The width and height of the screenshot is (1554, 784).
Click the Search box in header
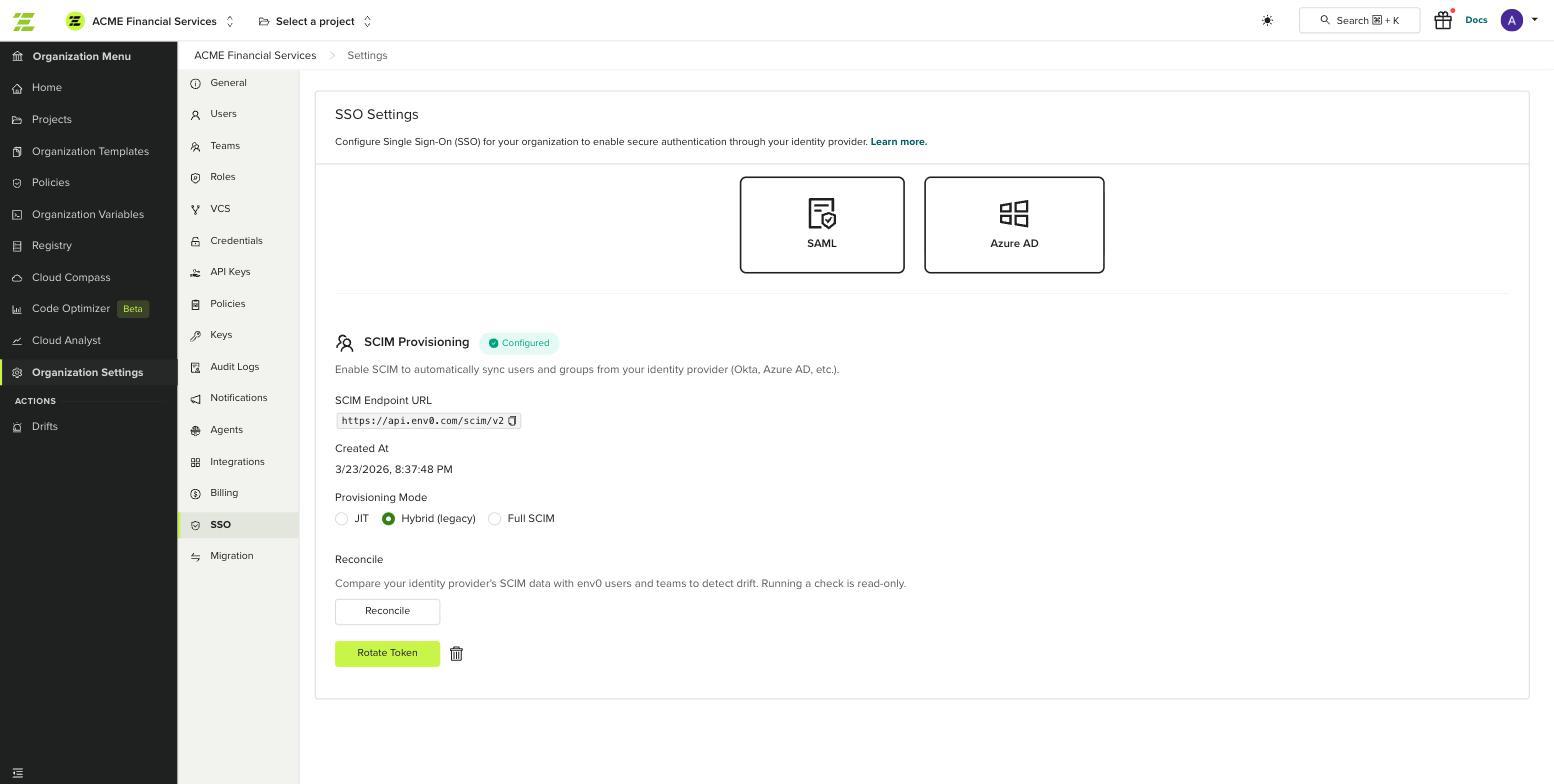point(1359,20)
